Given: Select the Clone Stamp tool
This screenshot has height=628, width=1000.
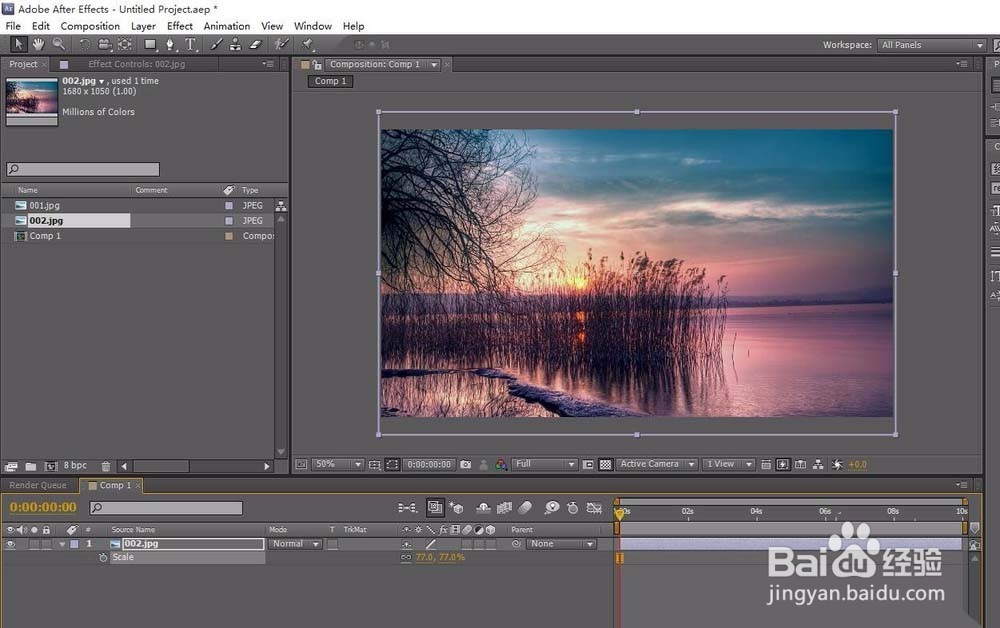Looking at the screenshot, I should coord(236,44).
